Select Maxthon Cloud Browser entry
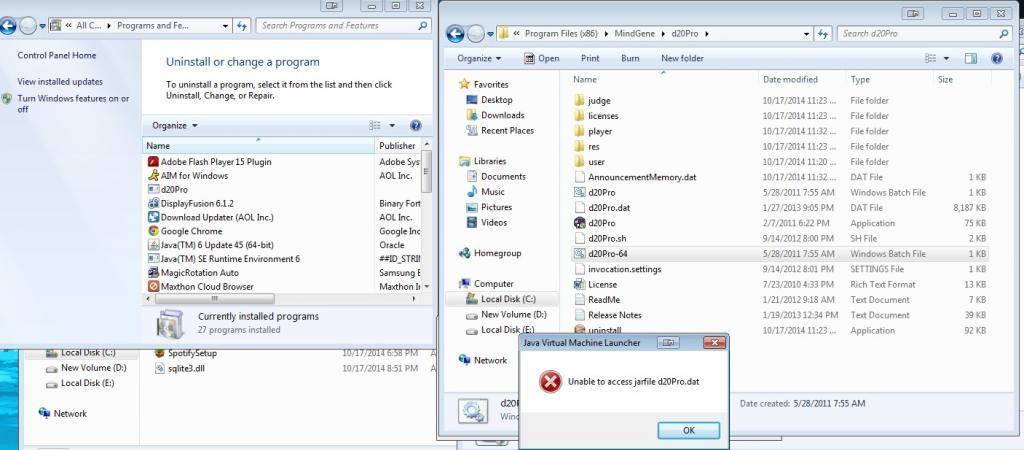 click(207, 286)
